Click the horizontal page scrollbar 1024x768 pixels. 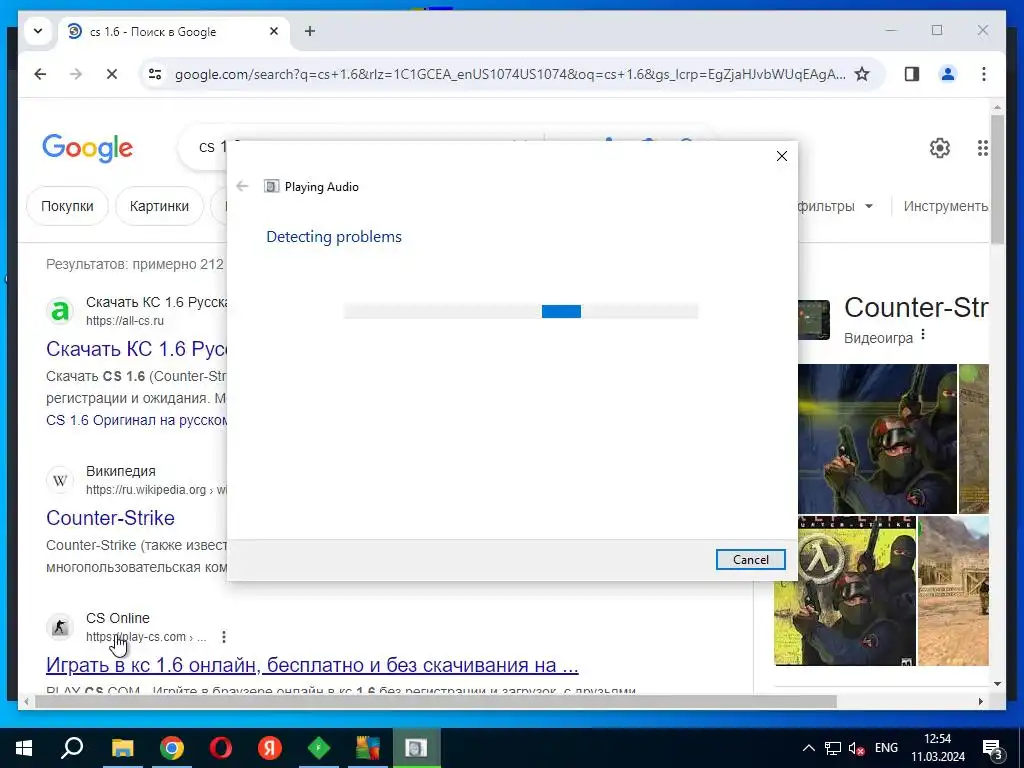pos(436,702)
